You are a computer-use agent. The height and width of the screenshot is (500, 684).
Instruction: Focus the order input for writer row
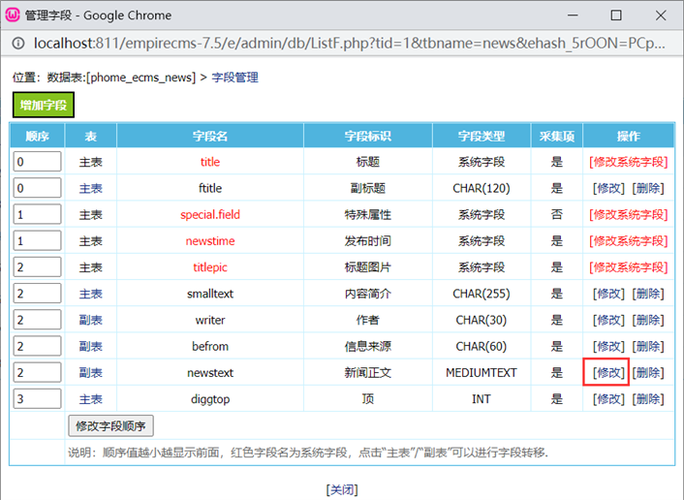coord(37,319)
